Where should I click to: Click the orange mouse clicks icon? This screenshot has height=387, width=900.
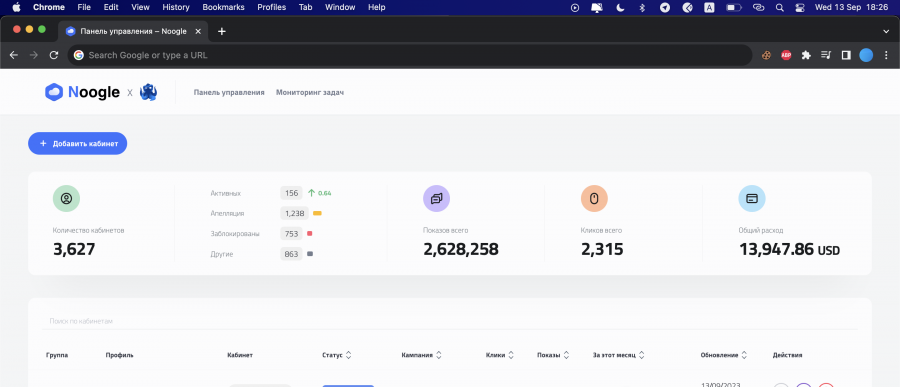(x=594, y=198)
